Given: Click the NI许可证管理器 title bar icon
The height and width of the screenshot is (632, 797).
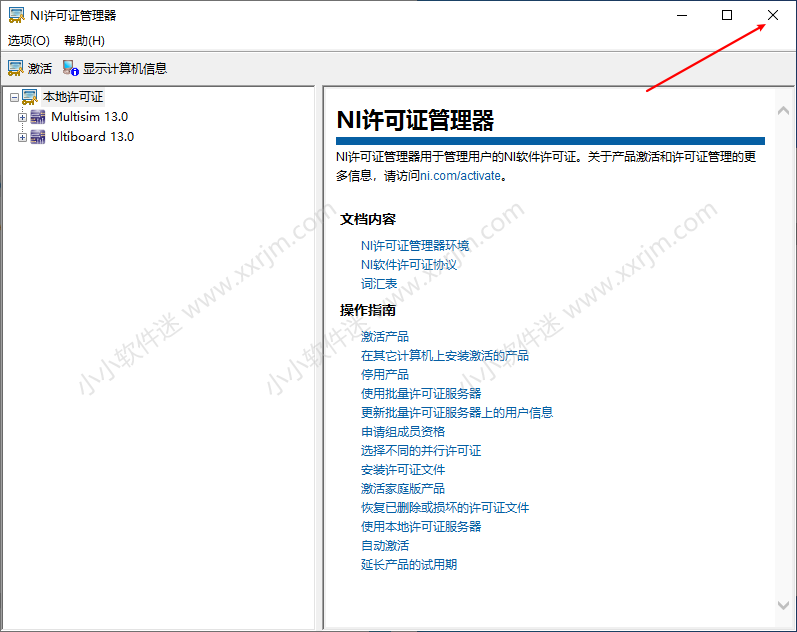Looking at the screenshot, I should 16,15.
